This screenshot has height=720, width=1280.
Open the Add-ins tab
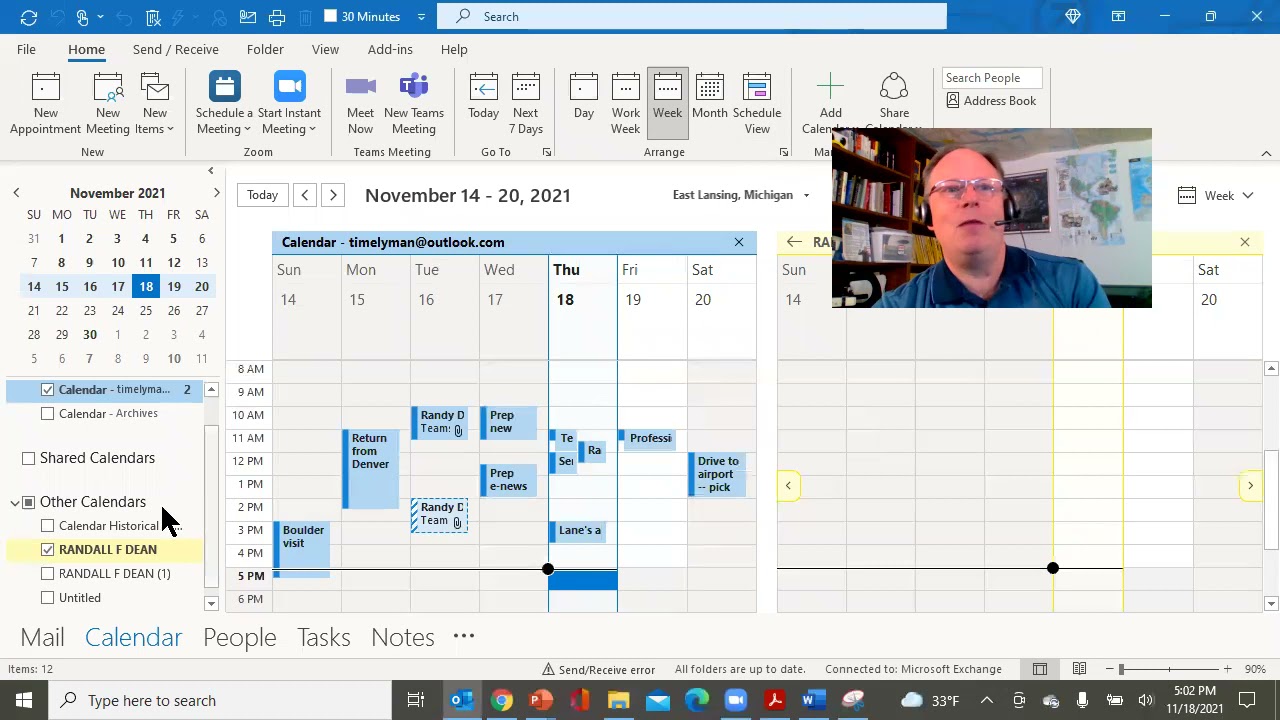tap(390, 49)
